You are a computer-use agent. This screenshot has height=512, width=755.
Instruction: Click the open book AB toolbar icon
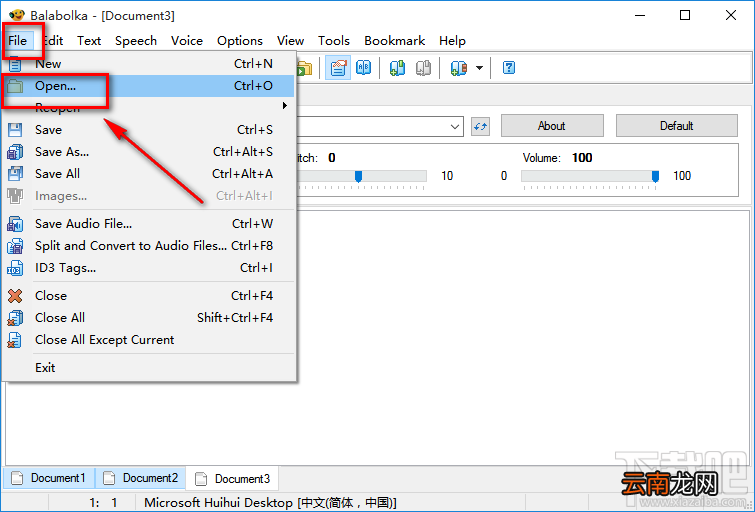(x=364, y=68)
